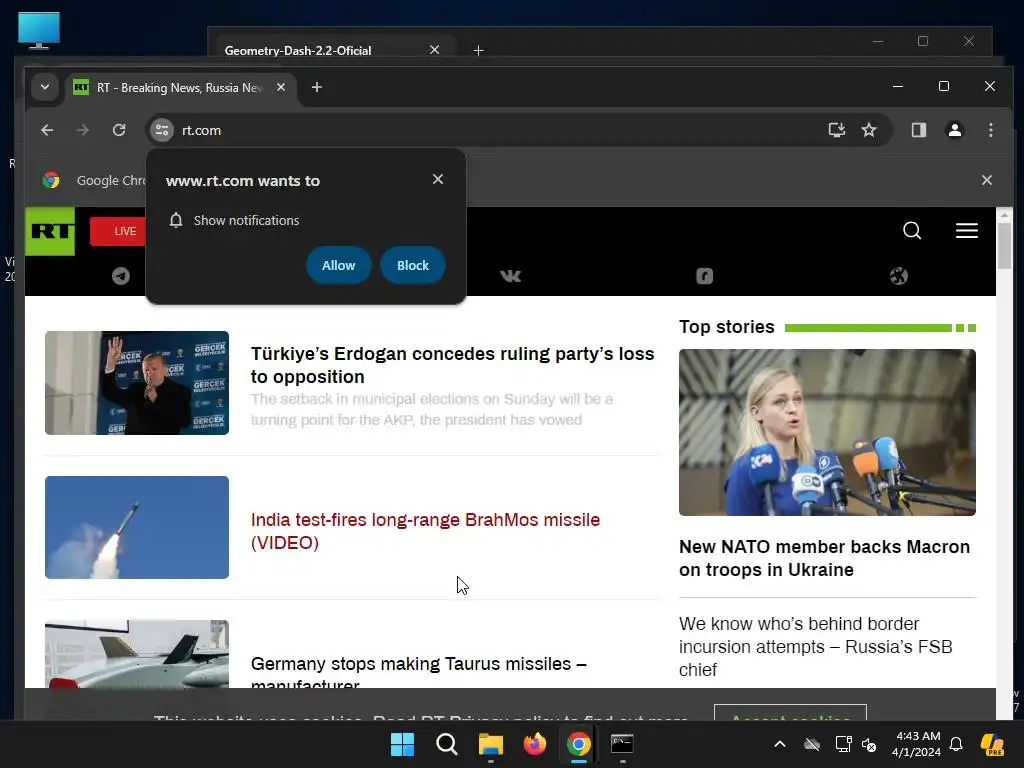Open the clock showing 4:43 AM
This screenshot has width=1024, height=768.
(x=917, y=744)
